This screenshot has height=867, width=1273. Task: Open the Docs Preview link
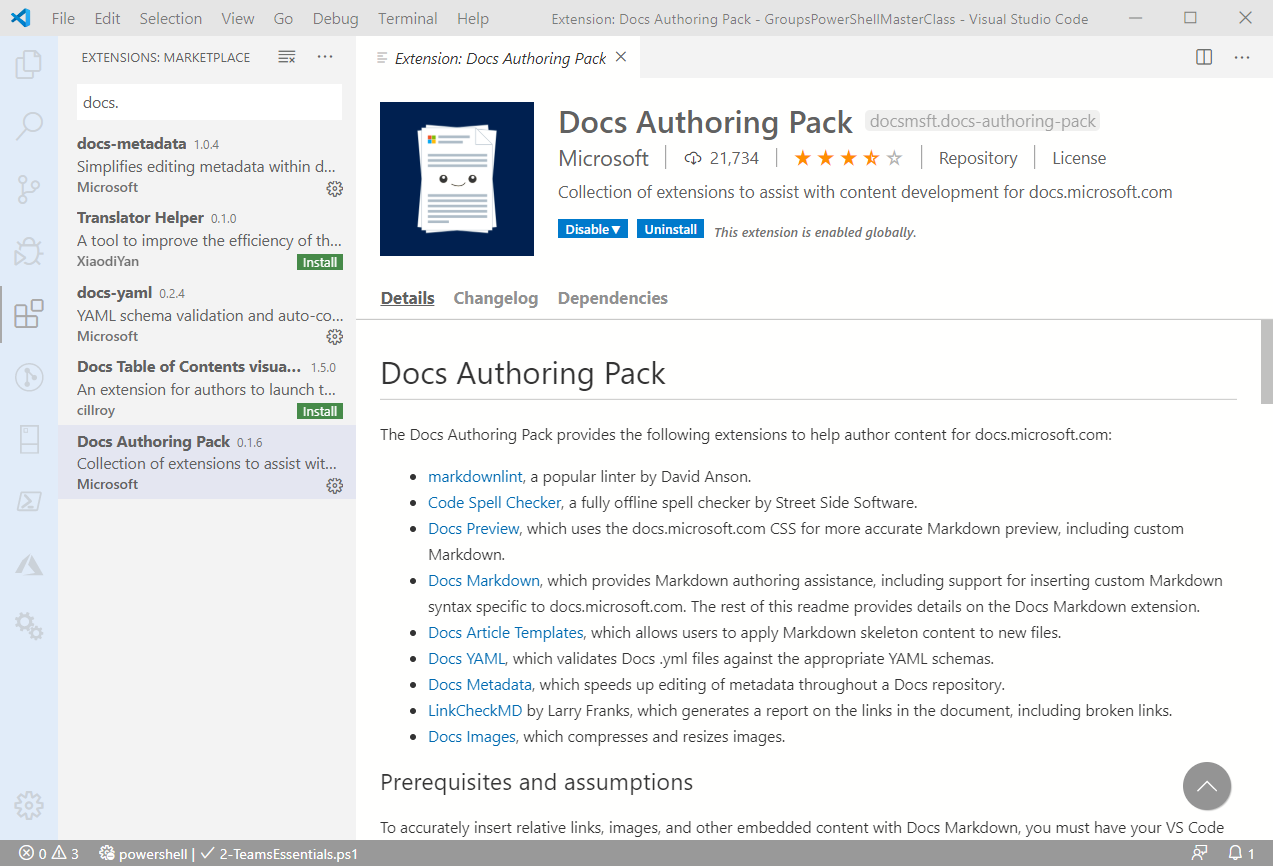(x=474, y=528)
